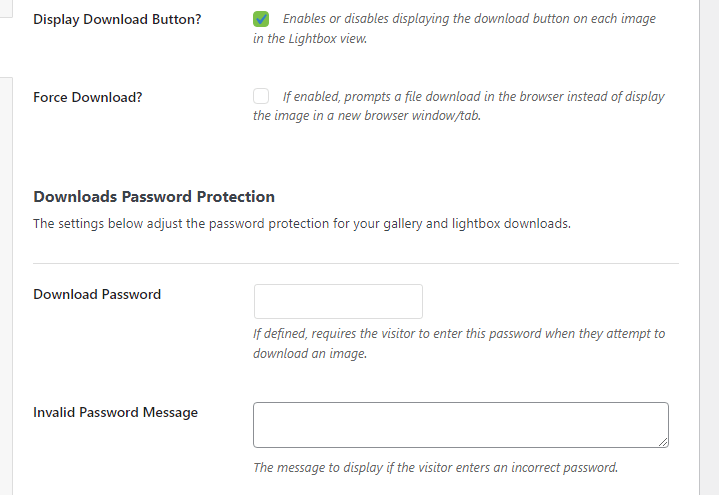Focus the Invalid Password Message textarea
Viewport: 719px width, 495px height.
click(x=460, y=424)
